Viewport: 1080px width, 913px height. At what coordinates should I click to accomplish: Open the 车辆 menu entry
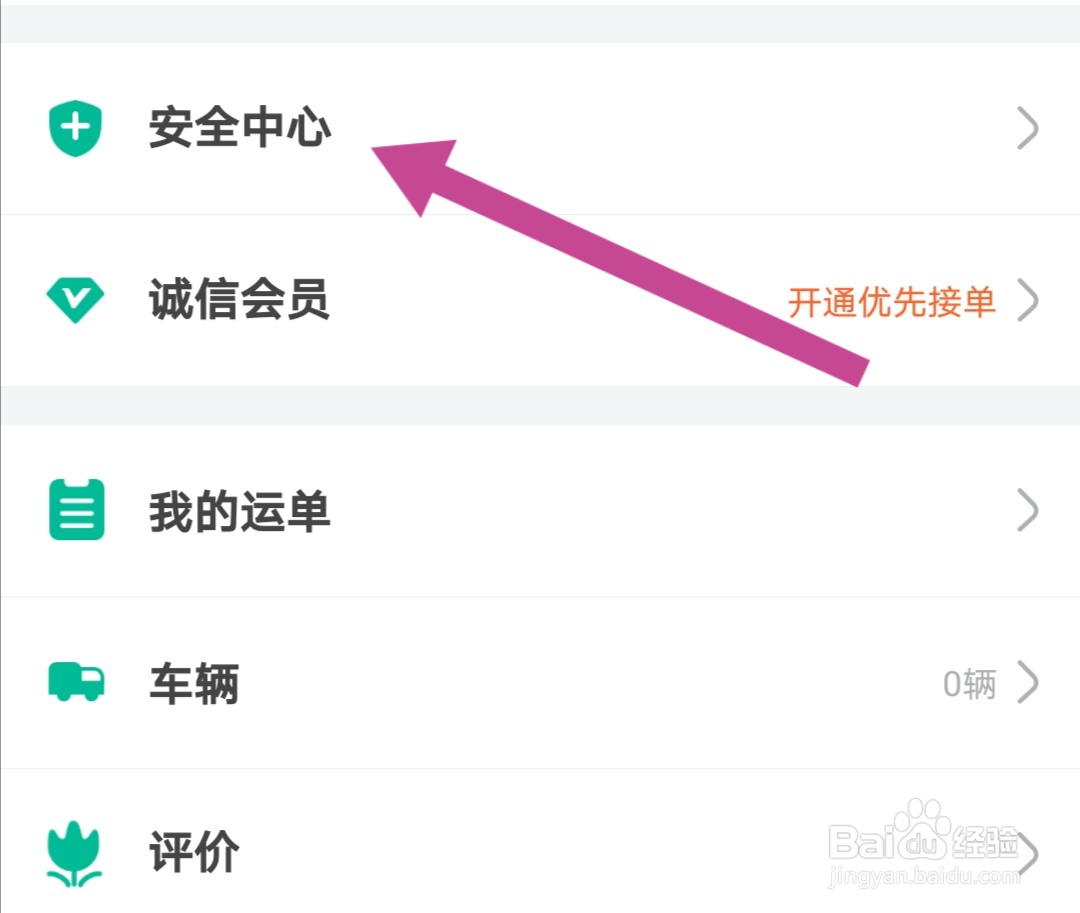194,684
